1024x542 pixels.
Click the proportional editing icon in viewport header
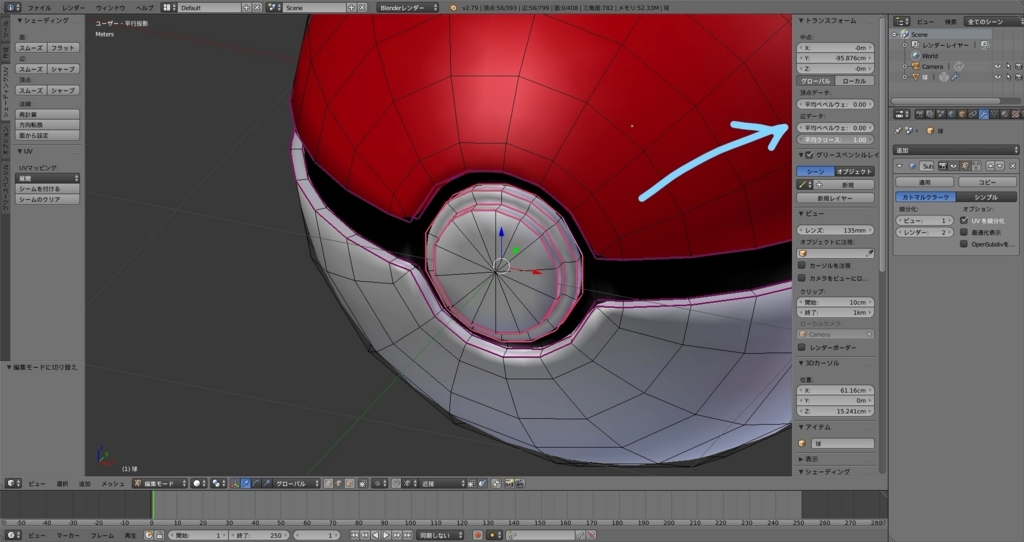click(380, 483)
